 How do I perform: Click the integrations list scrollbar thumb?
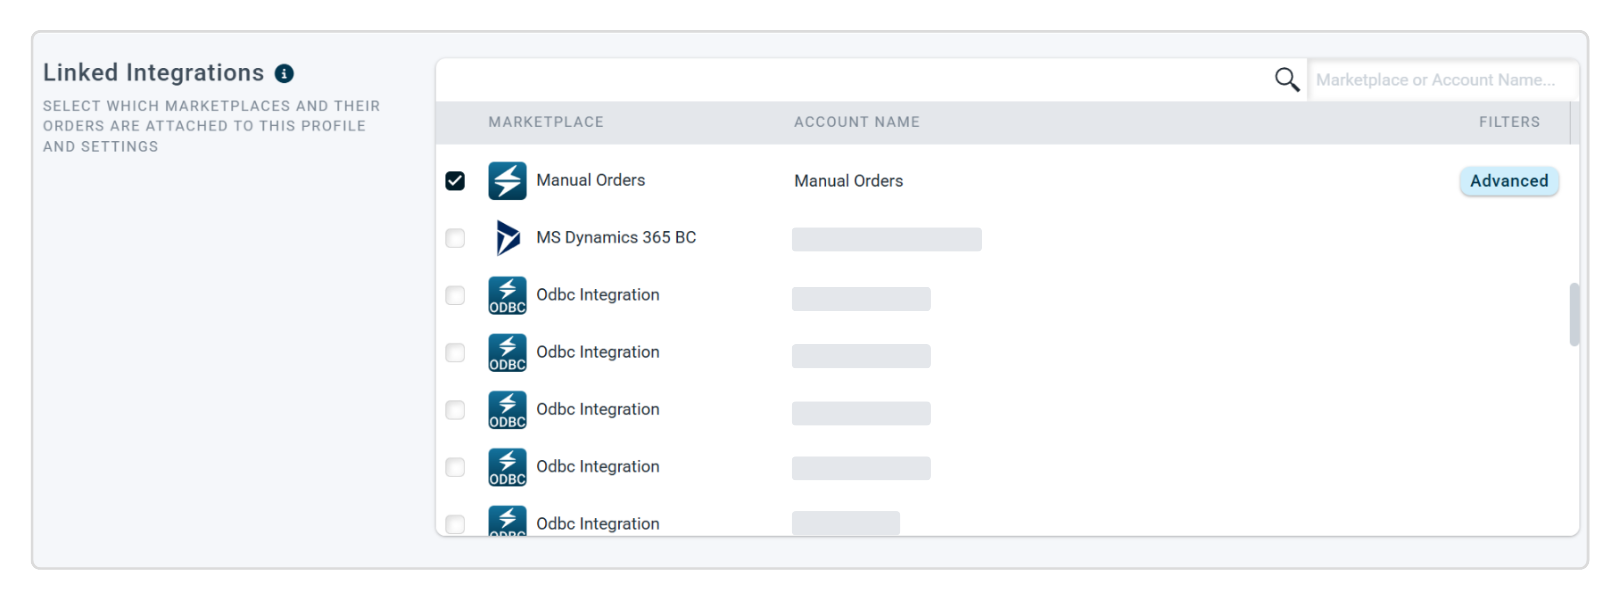pos(1574,314)
